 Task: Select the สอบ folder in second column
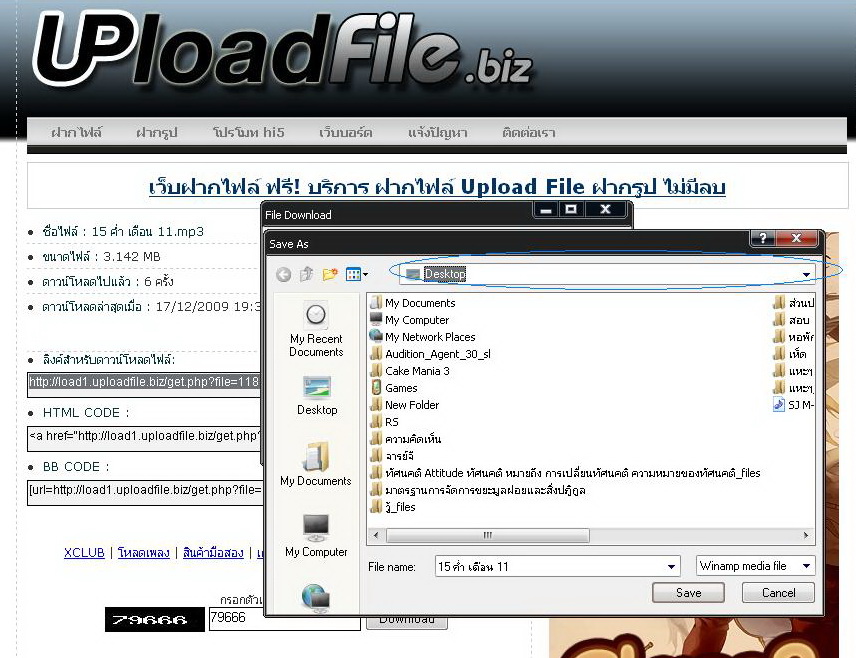coord(792,319)
